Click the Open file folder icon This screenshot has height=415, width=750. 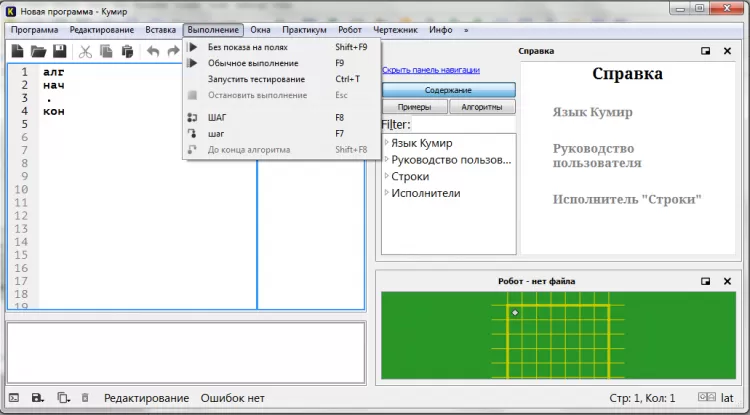(x=38, y=51)
